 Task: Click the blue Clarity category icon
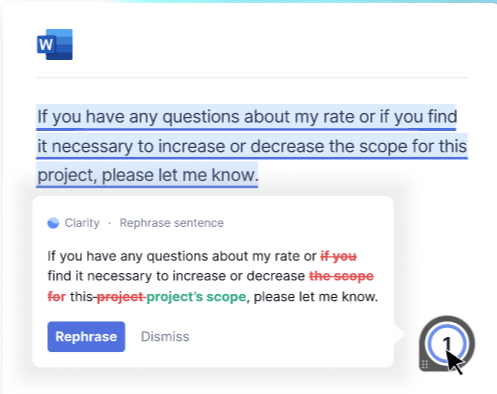click(53, 223)
